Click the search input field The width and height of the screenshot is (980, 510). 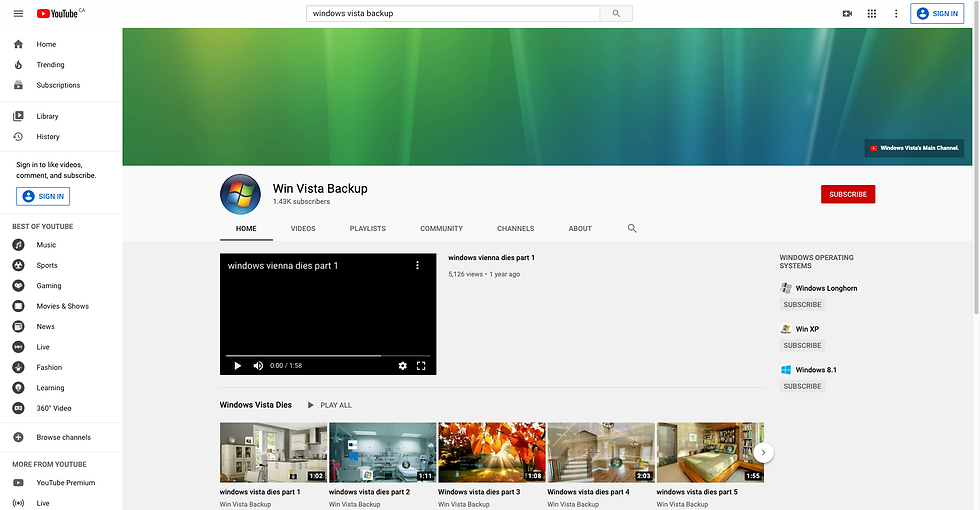[453, 13]
